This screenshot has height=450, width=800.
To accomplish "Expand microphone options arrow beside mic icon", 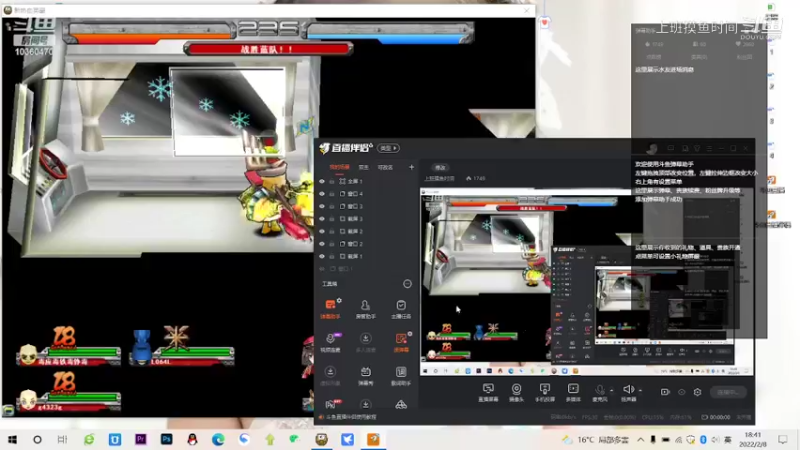I will [x=612, y=391].
